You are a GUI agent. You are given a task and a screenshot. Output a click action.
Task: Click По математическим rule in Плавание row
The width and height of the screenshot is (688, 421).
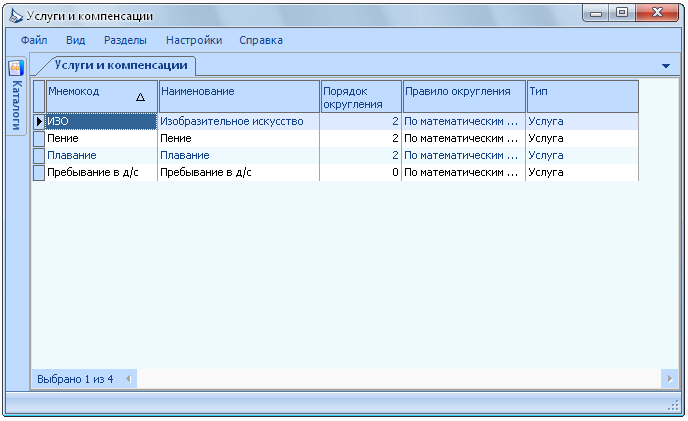coord(464,155)
